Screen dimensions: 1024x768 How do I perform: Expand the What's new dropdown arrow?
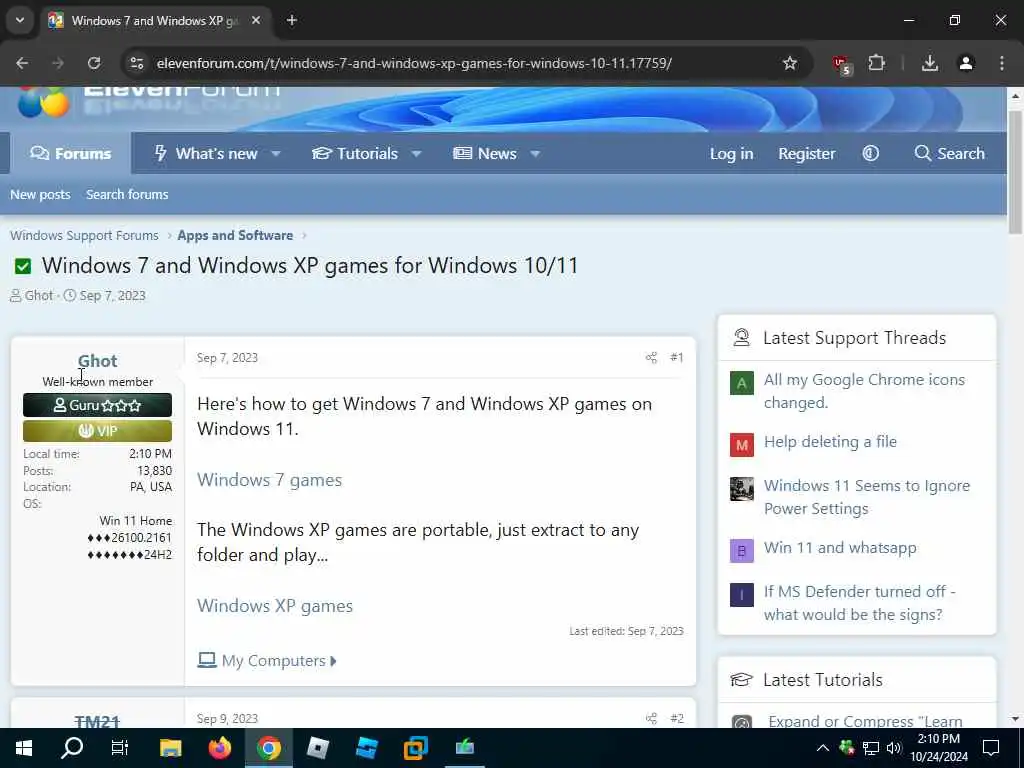(276, 154)
